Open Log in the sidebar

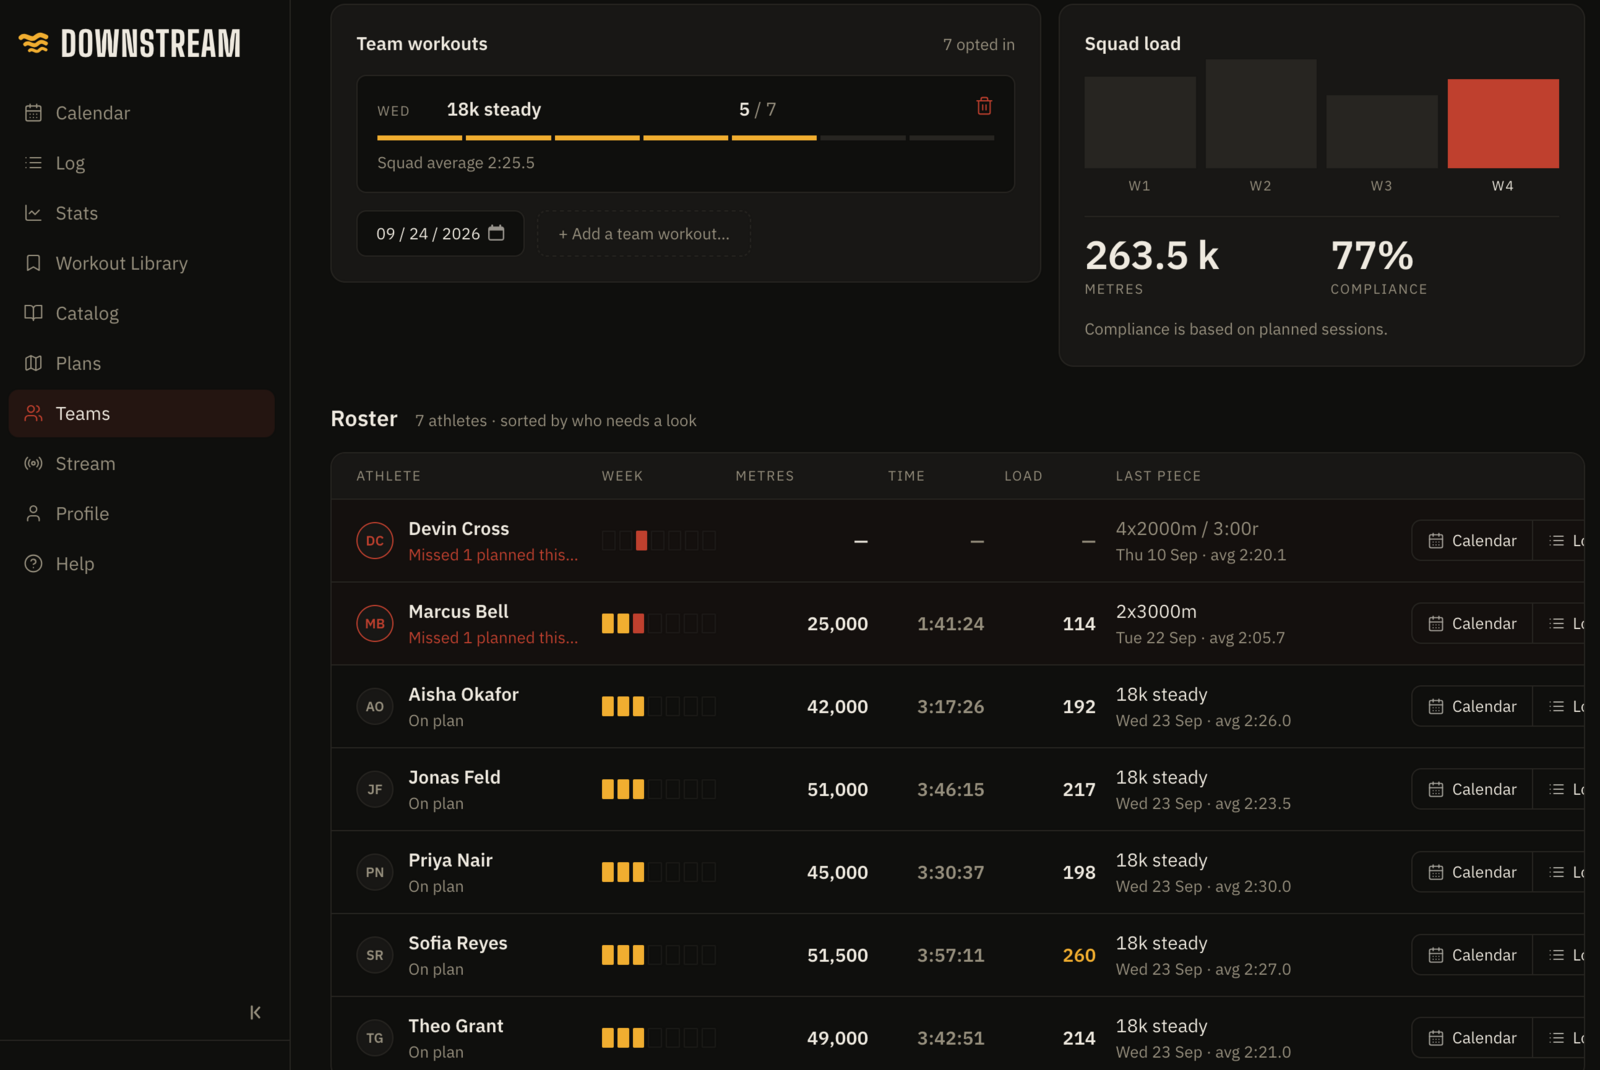[x=141, y=163]
